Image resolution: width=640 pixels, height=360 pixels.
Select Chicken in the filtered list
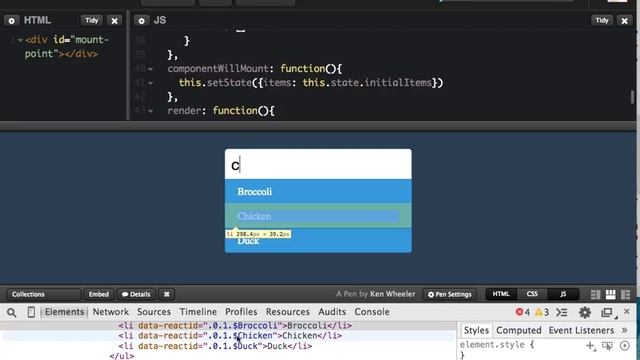point(318,216)
